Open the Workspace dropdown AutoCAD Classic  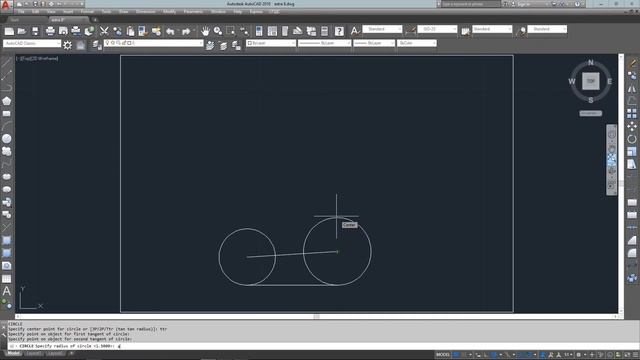tap(32, 43)
